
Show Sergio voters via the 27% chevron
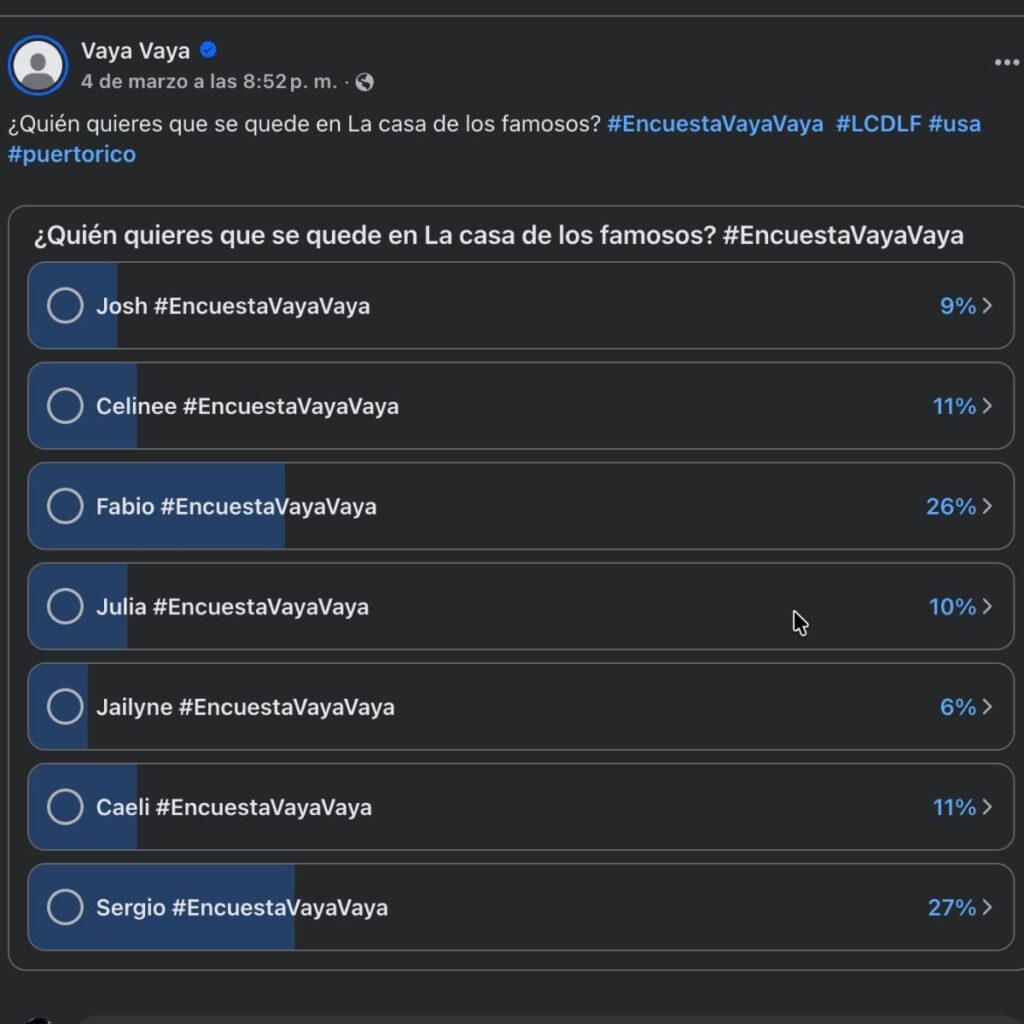pos(987,907)
